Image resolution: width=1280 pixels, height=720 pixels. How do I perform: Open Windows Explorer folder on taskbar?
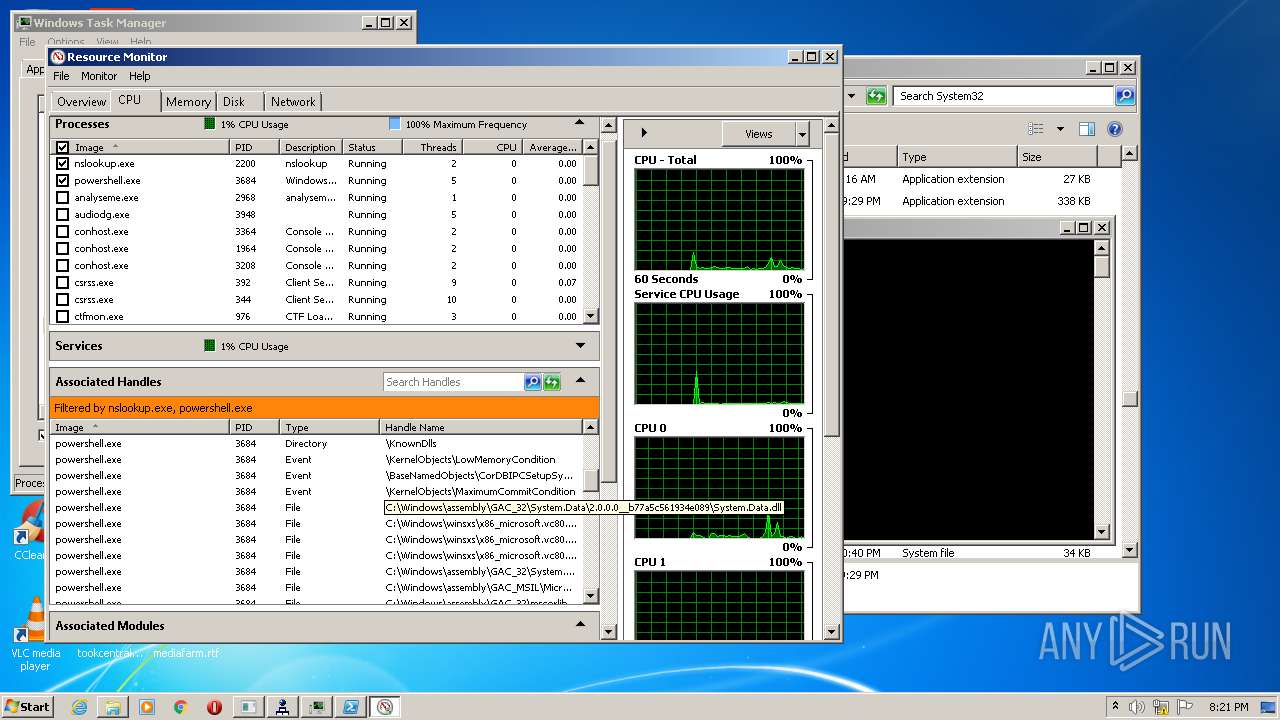[113, 707]
